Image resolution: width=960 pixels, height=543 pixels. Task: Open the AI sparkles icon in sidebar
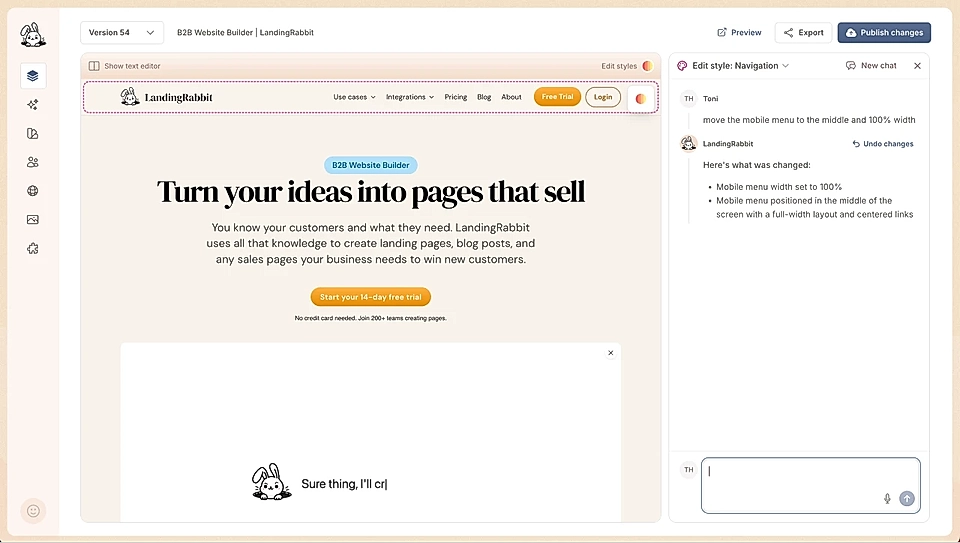pyautogui.click(x=33, y=105)
